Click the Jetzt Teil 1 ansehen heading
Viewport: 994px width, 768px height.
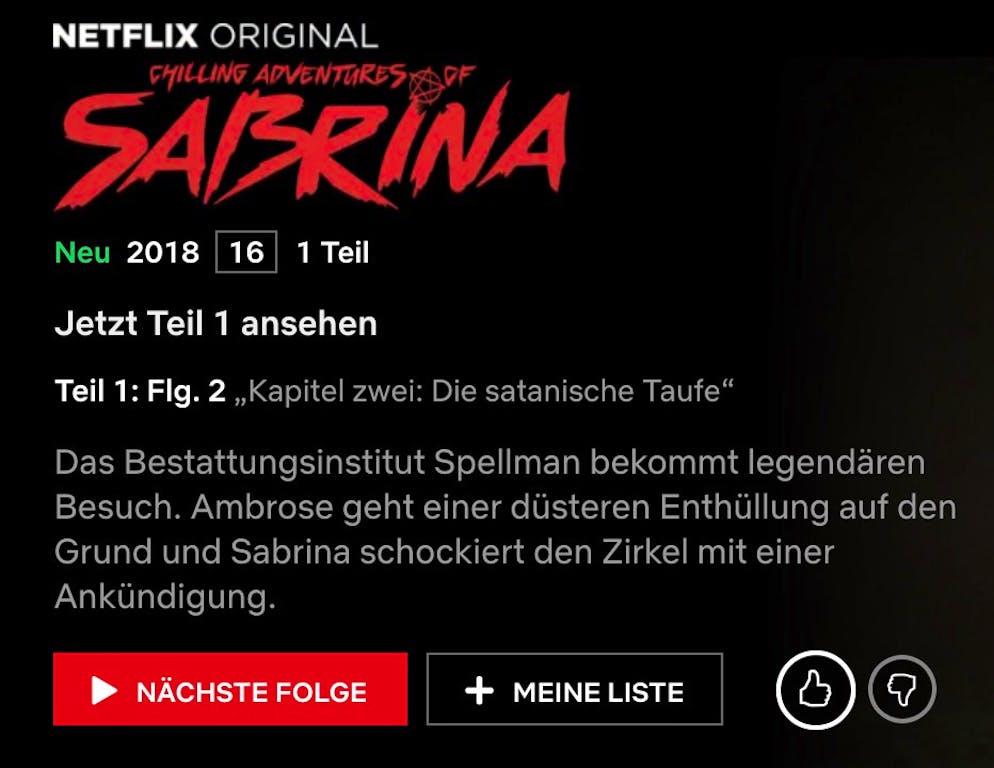216,323
